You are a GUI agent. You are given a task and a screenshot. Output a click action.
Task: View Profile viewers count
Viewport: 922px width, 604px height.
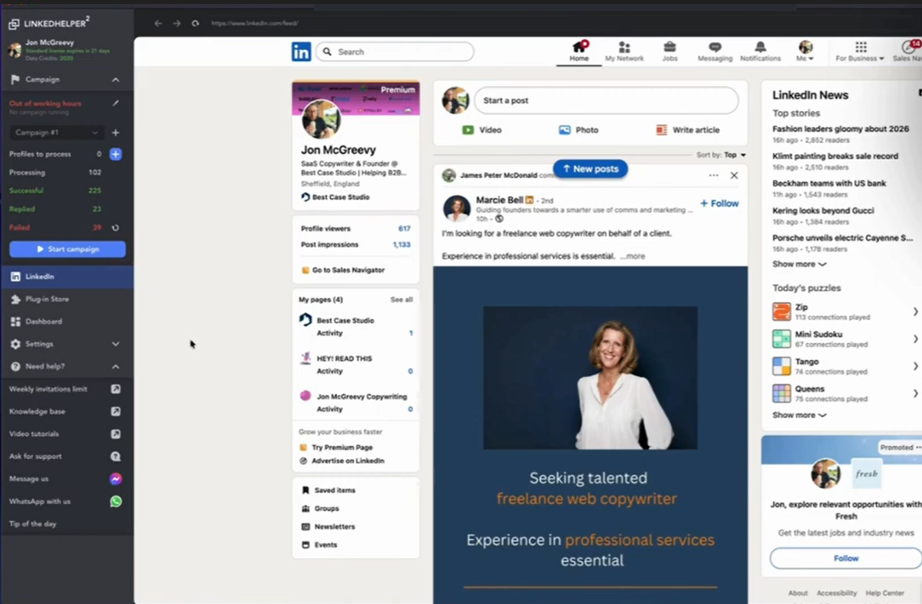click(404, 229)
